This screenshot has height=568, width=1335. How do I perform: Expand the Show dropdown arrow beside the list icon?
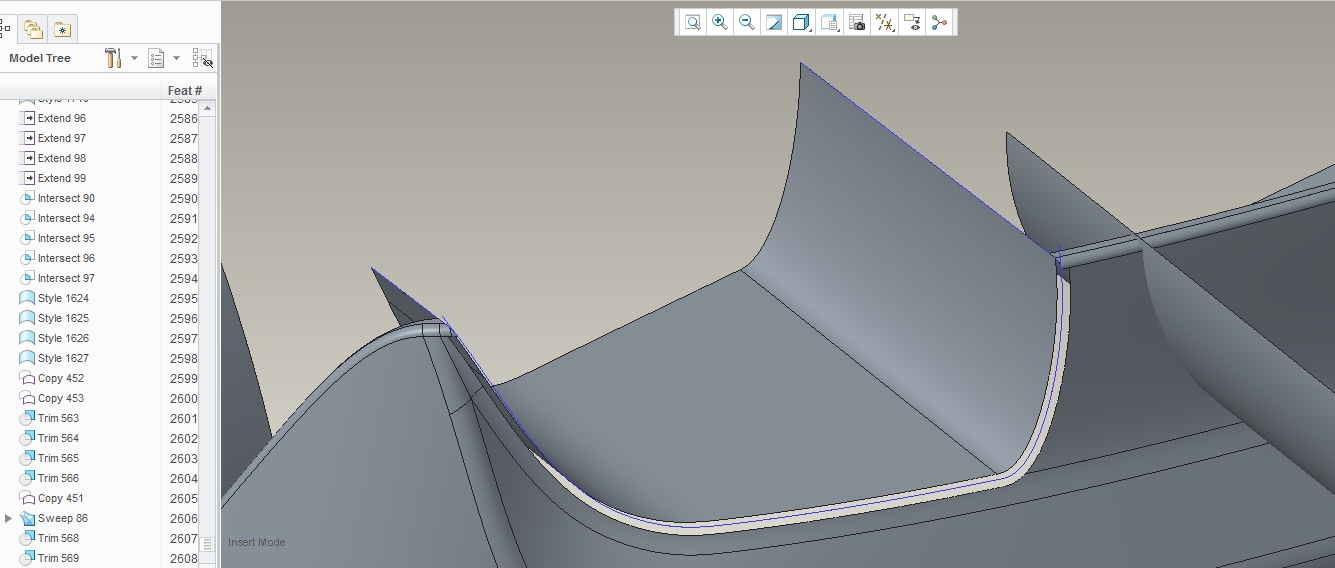coord(177,58)
